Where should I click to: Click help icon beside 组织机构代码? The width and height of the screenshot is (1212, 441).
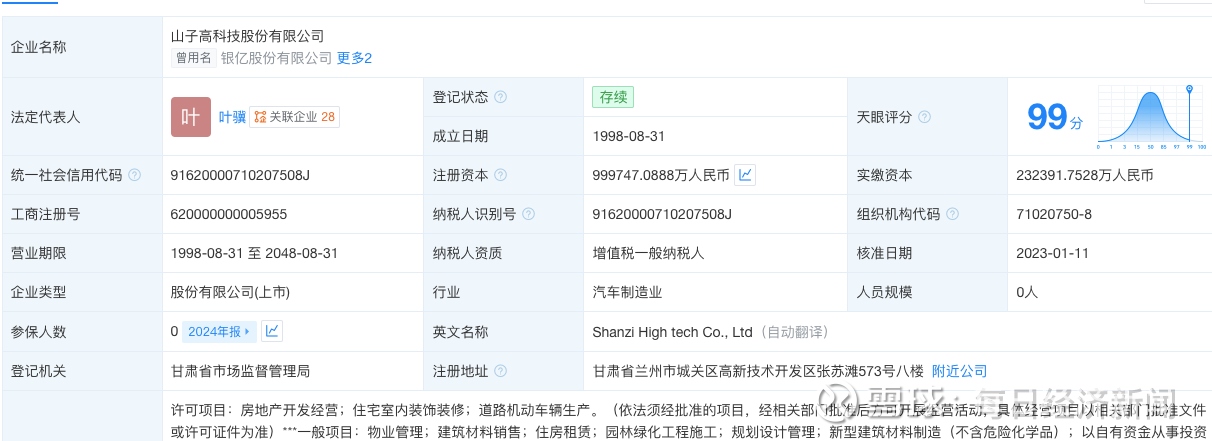[x=953, y=214]
